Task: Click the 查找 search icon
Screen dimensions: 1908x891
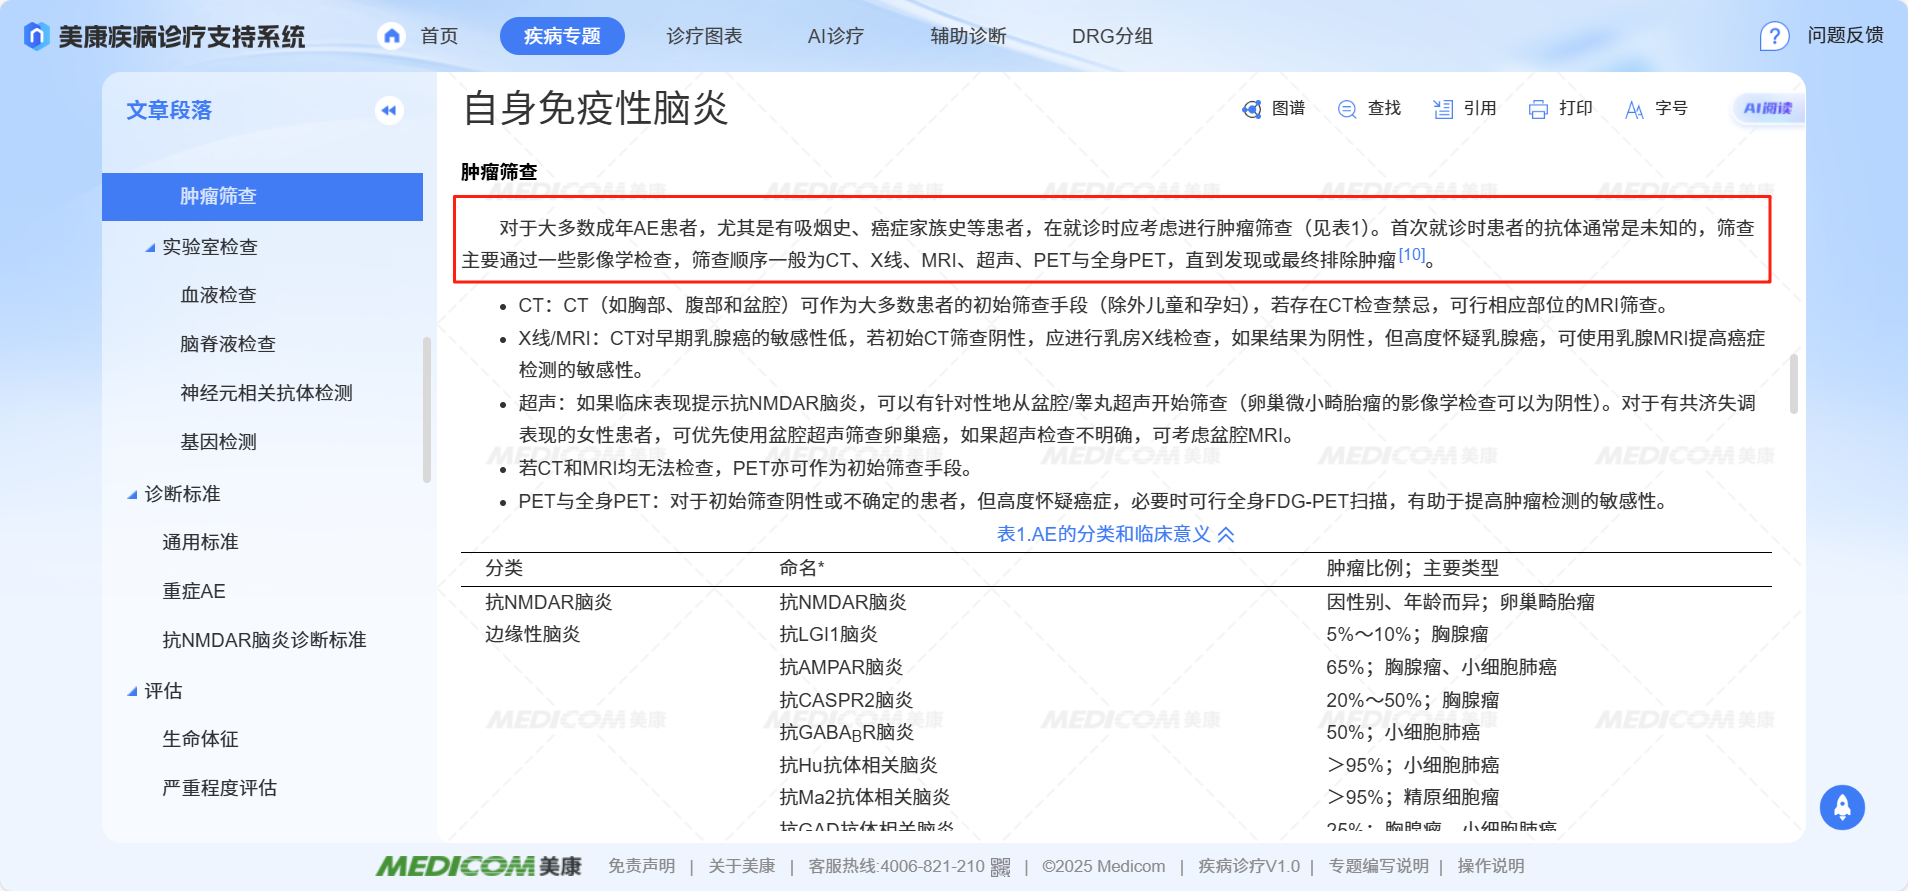Action: click(1347, 109)
